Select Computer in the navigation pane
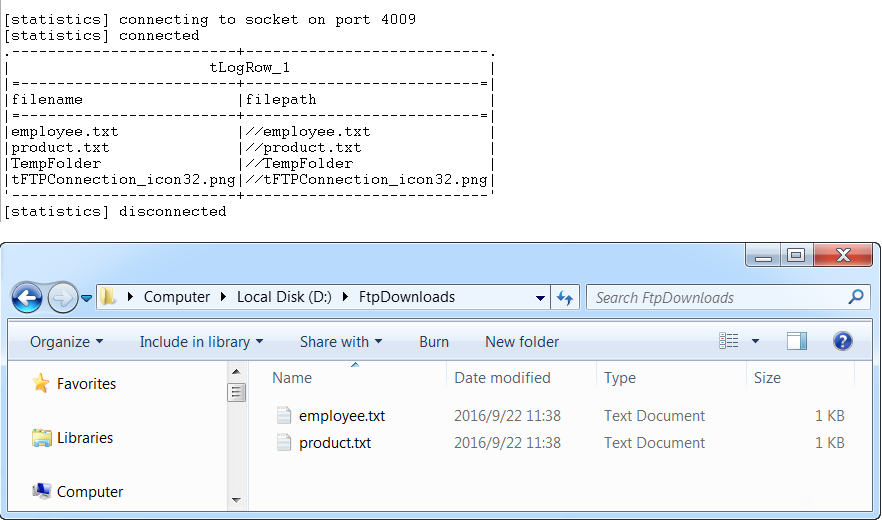The height and width of the screenshot is (520, 882). (90, 492)
